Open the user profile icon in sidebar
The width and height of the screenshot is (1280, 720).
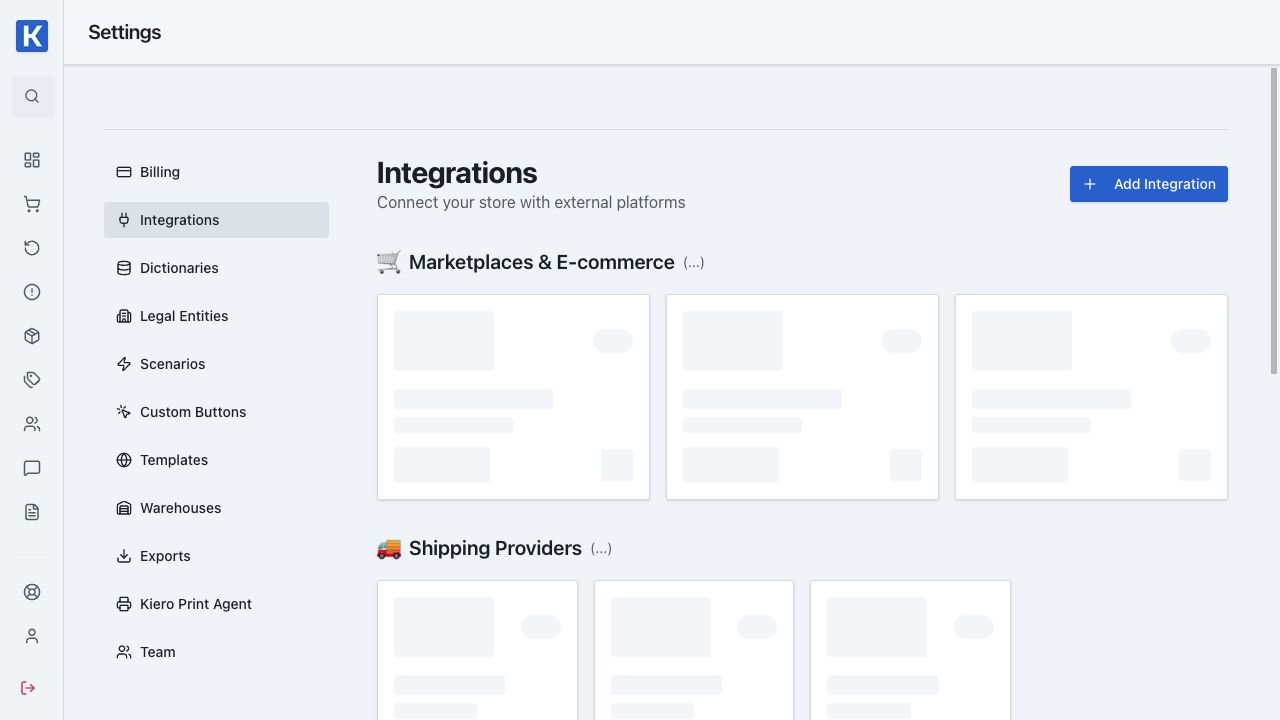(32, 636)
